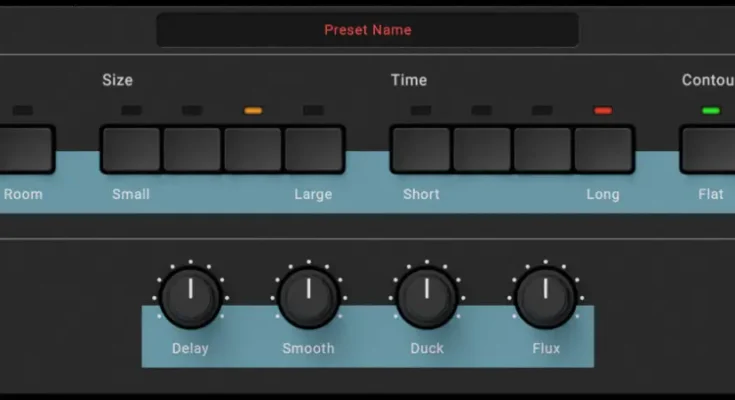The height and width of the screenshot is (400, 735).
Task: Click the Delay knob
Action: click(190, 297)
